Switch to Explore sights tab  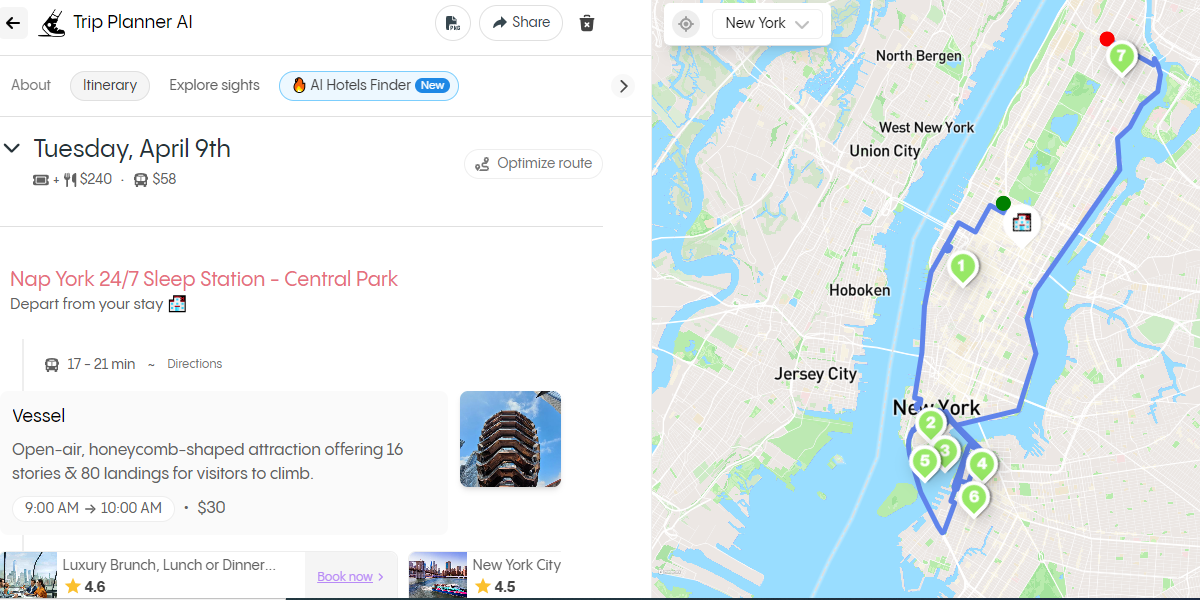click(214, 85)
